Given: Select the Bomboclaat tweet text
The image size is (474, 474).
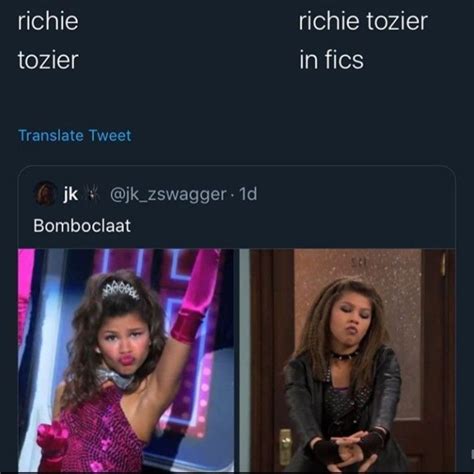Looking at the screenshot, I should click(82, 226).
